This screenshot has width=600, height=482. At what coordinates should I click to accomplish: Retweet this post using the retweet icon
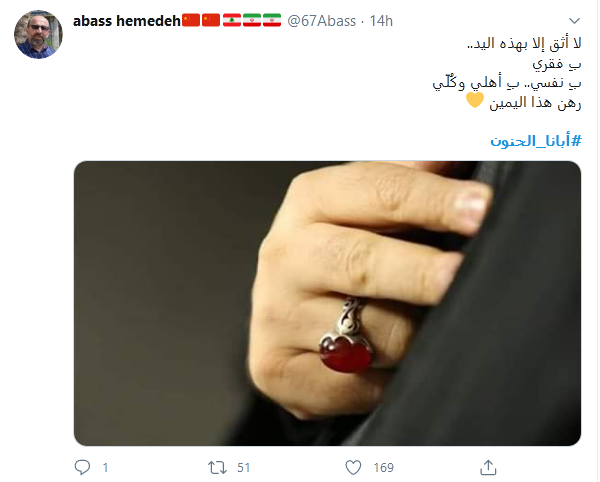(217, 467)
